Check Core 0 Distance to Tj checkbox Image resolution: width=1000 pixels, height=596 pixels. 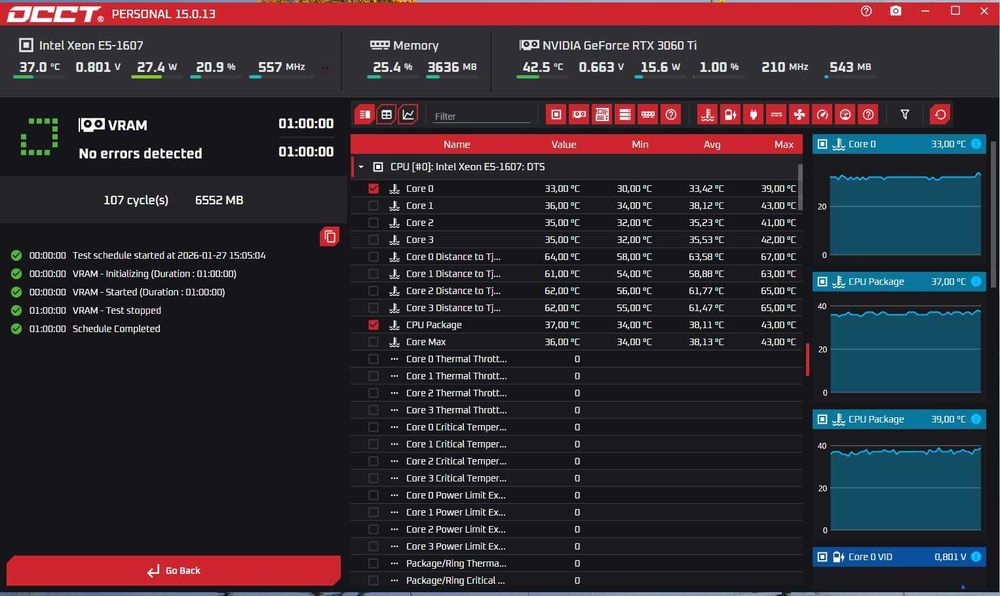tap(374, 257)
